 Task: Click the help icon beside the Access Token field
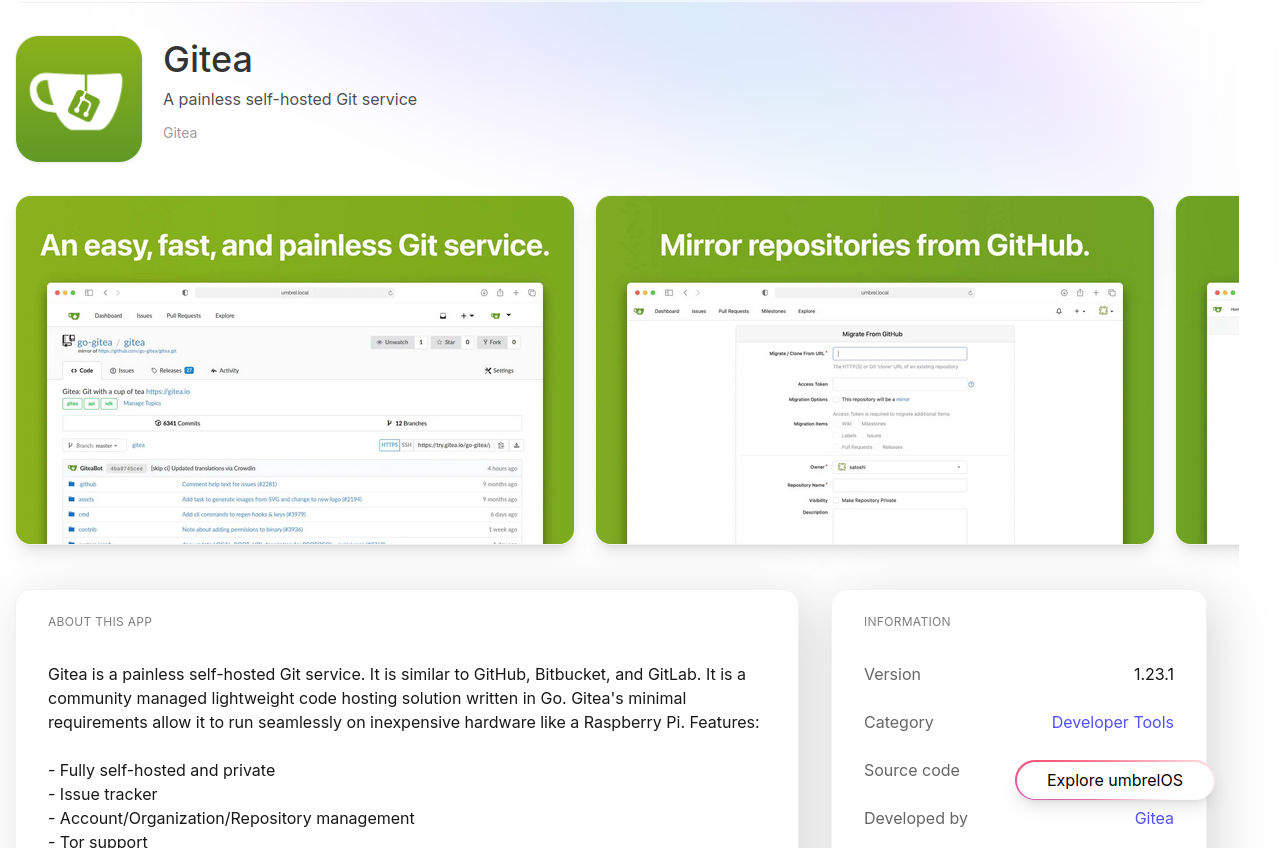tap(971, 384)
